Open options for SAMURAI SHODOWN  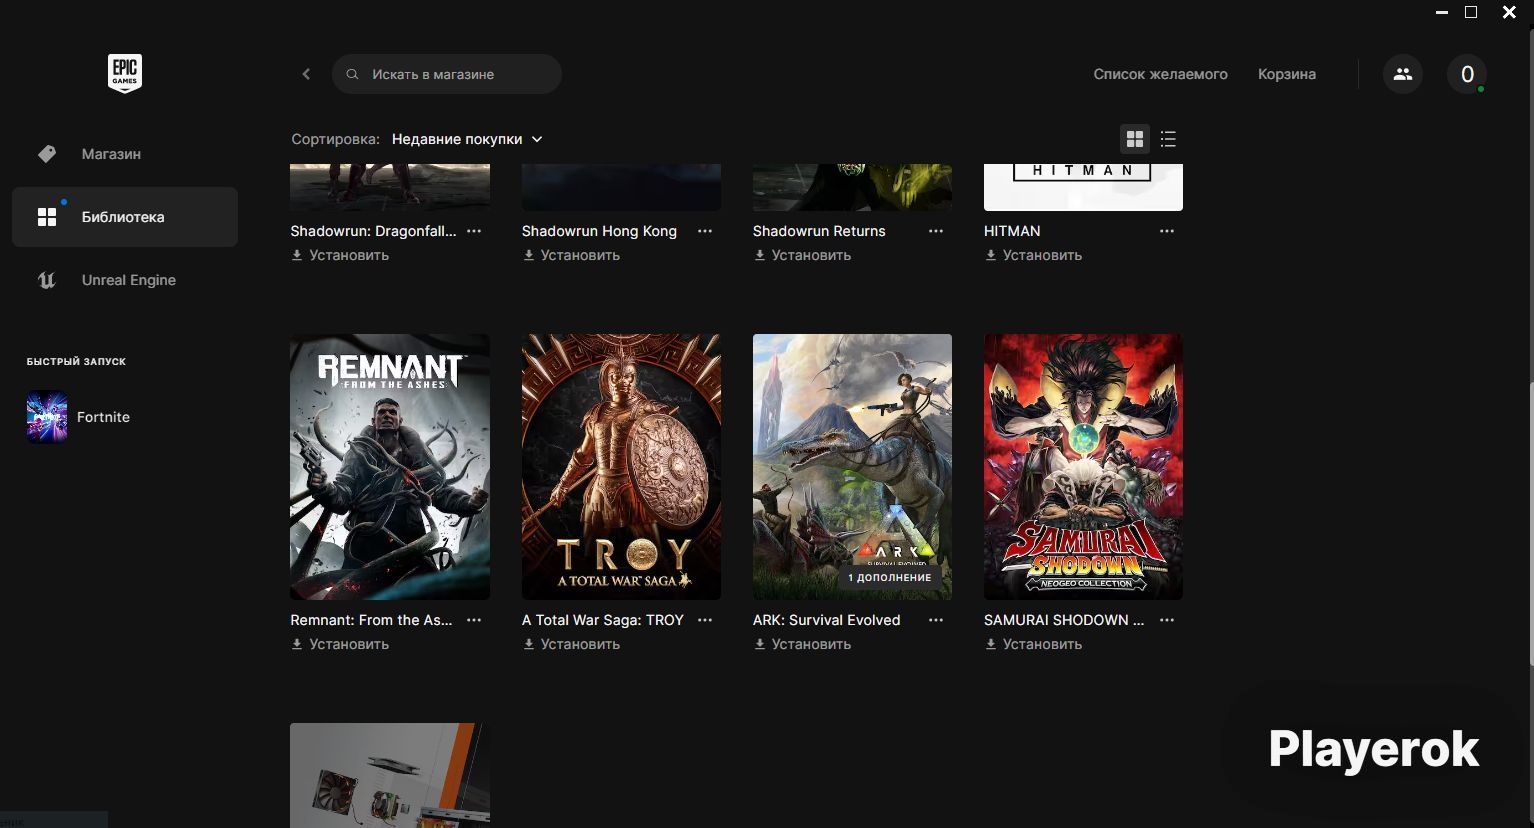pyautogui.click(x=1167, y=620)
